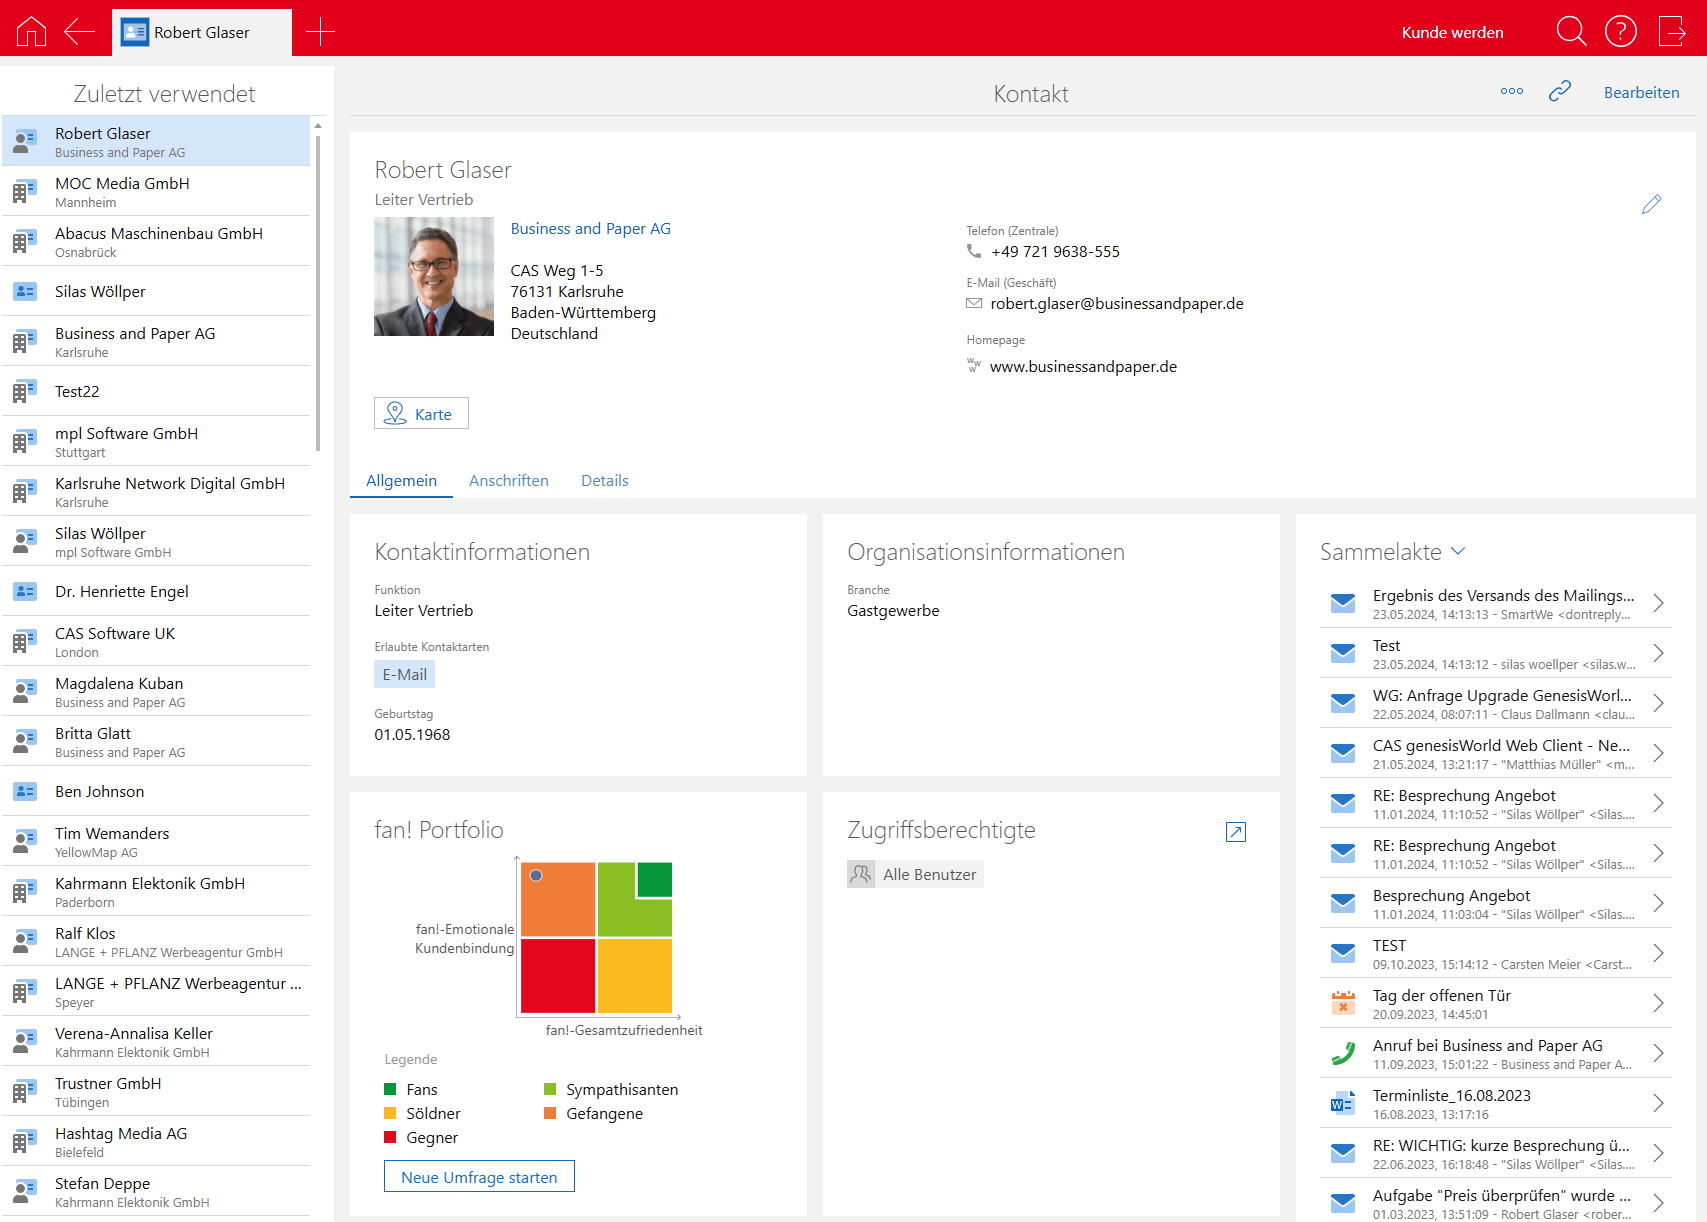The image size is (1707, 1222).
Task: Open the help question mark icon
Action: coord(1621,32)
